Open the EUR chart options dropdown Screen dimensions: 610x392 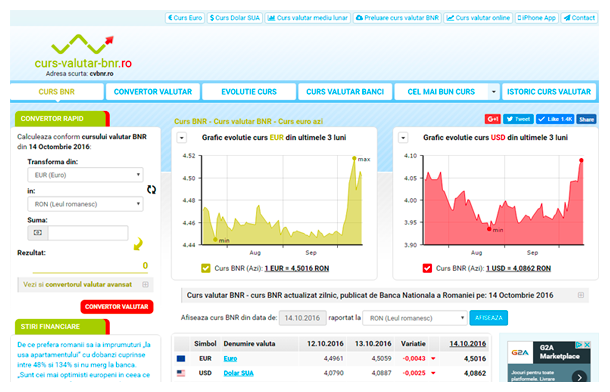tap(182, 138)
